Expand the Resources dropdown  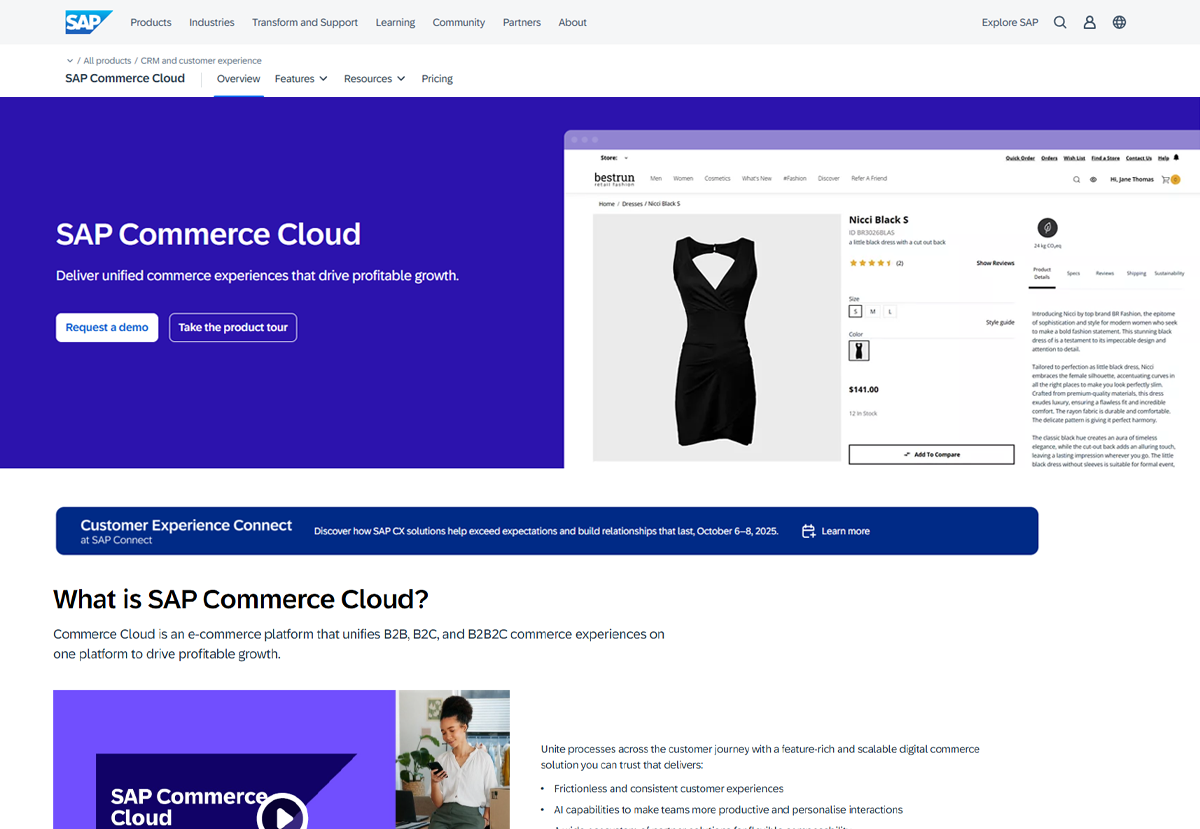pyautogui.click(x=374, y=79)
